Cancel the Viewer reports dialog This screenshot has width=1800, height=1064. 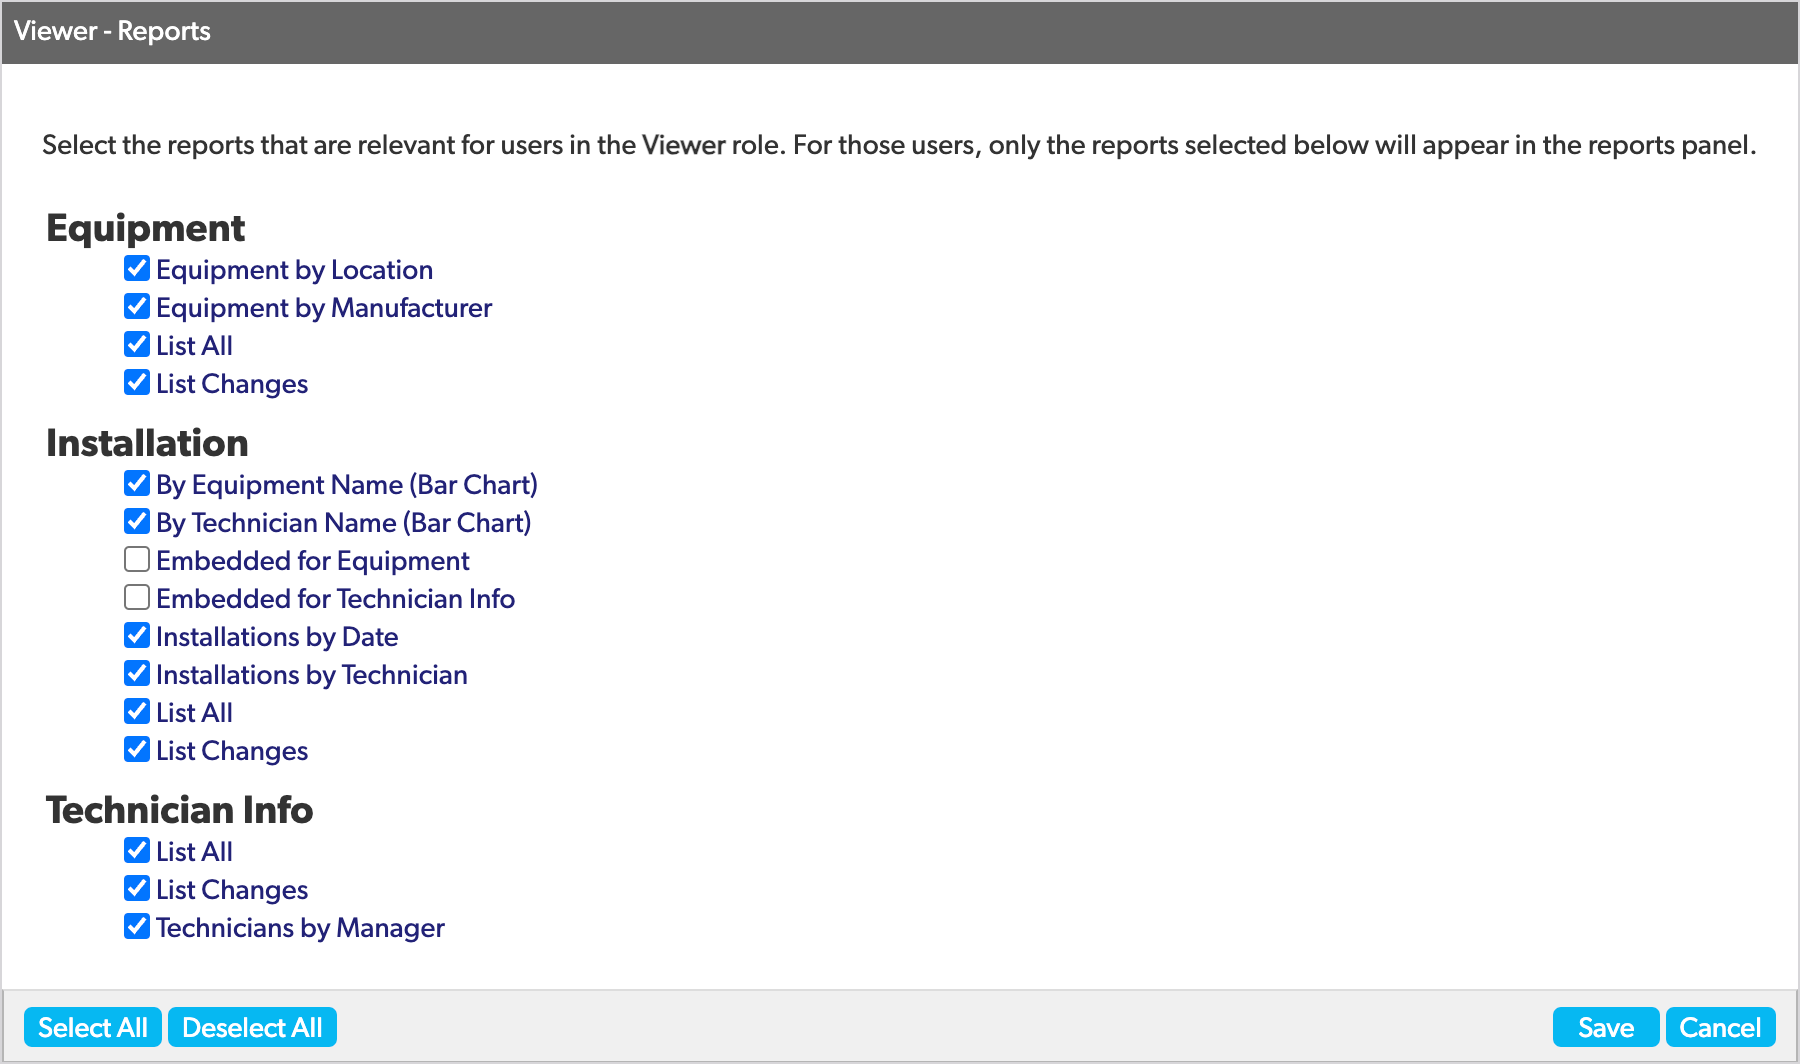click(x=1720, y=1027)
